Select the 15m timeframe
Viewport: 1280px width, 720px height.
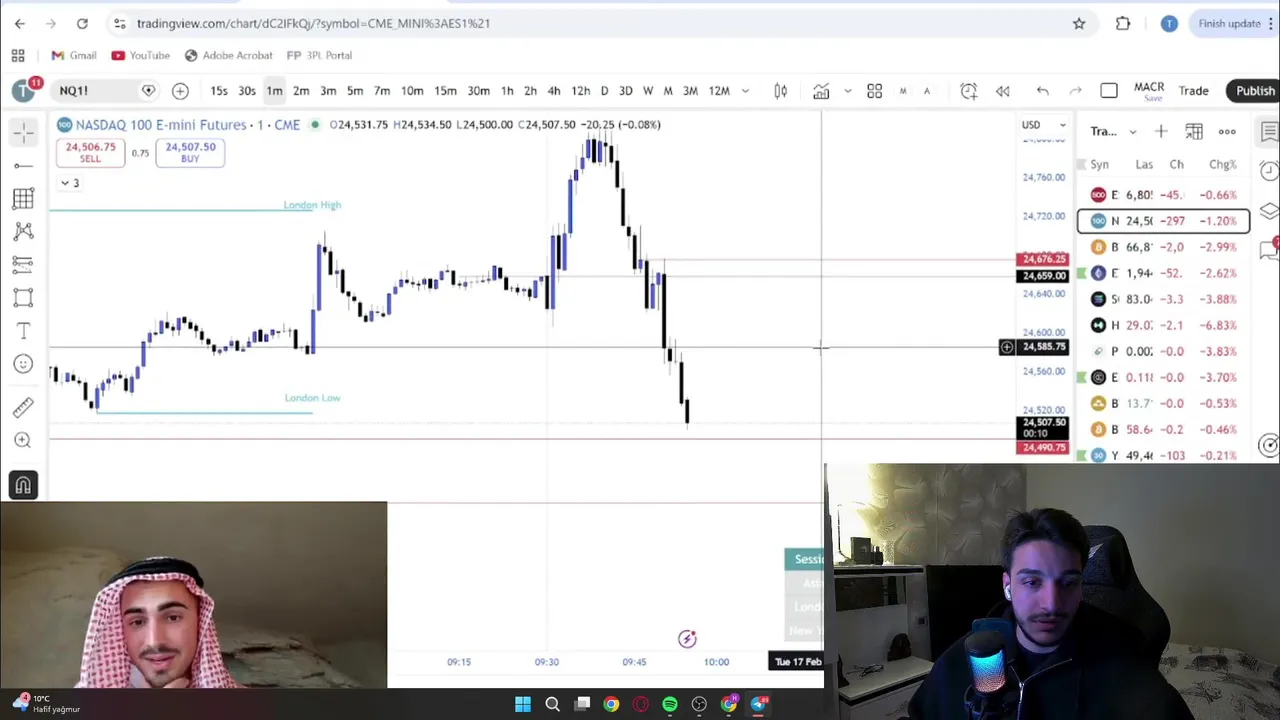click(445, 91)
